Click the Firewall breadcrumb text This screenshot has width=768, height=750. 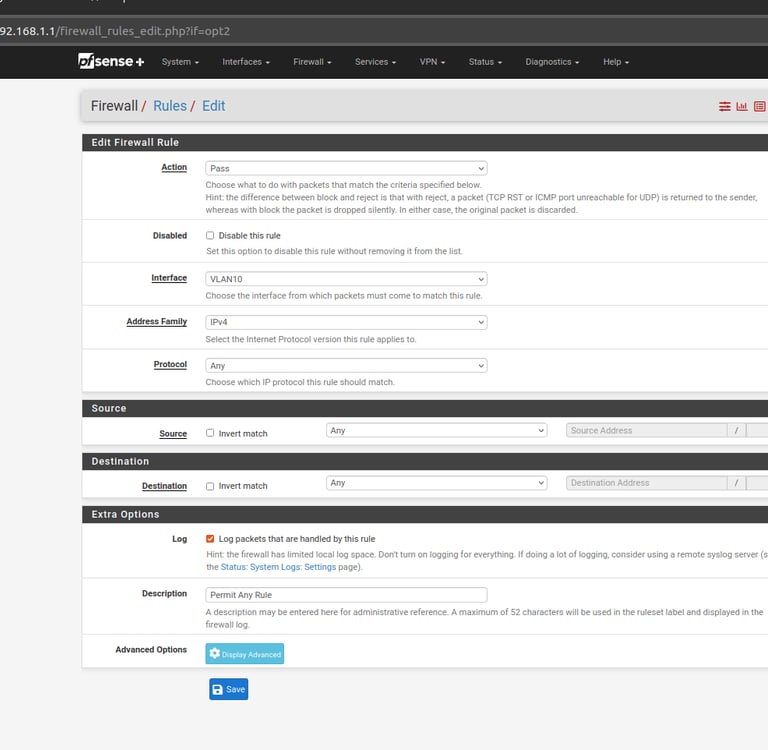pos(114,106)
